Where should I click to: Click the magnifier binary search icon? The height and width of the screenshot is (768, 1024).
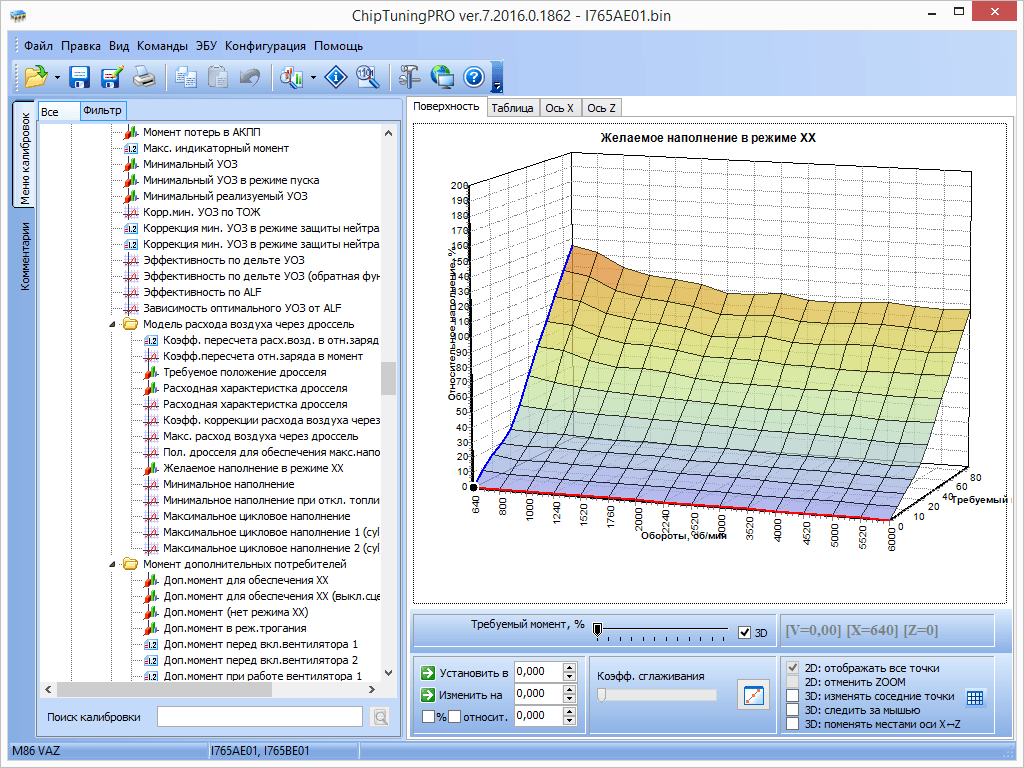367,76
